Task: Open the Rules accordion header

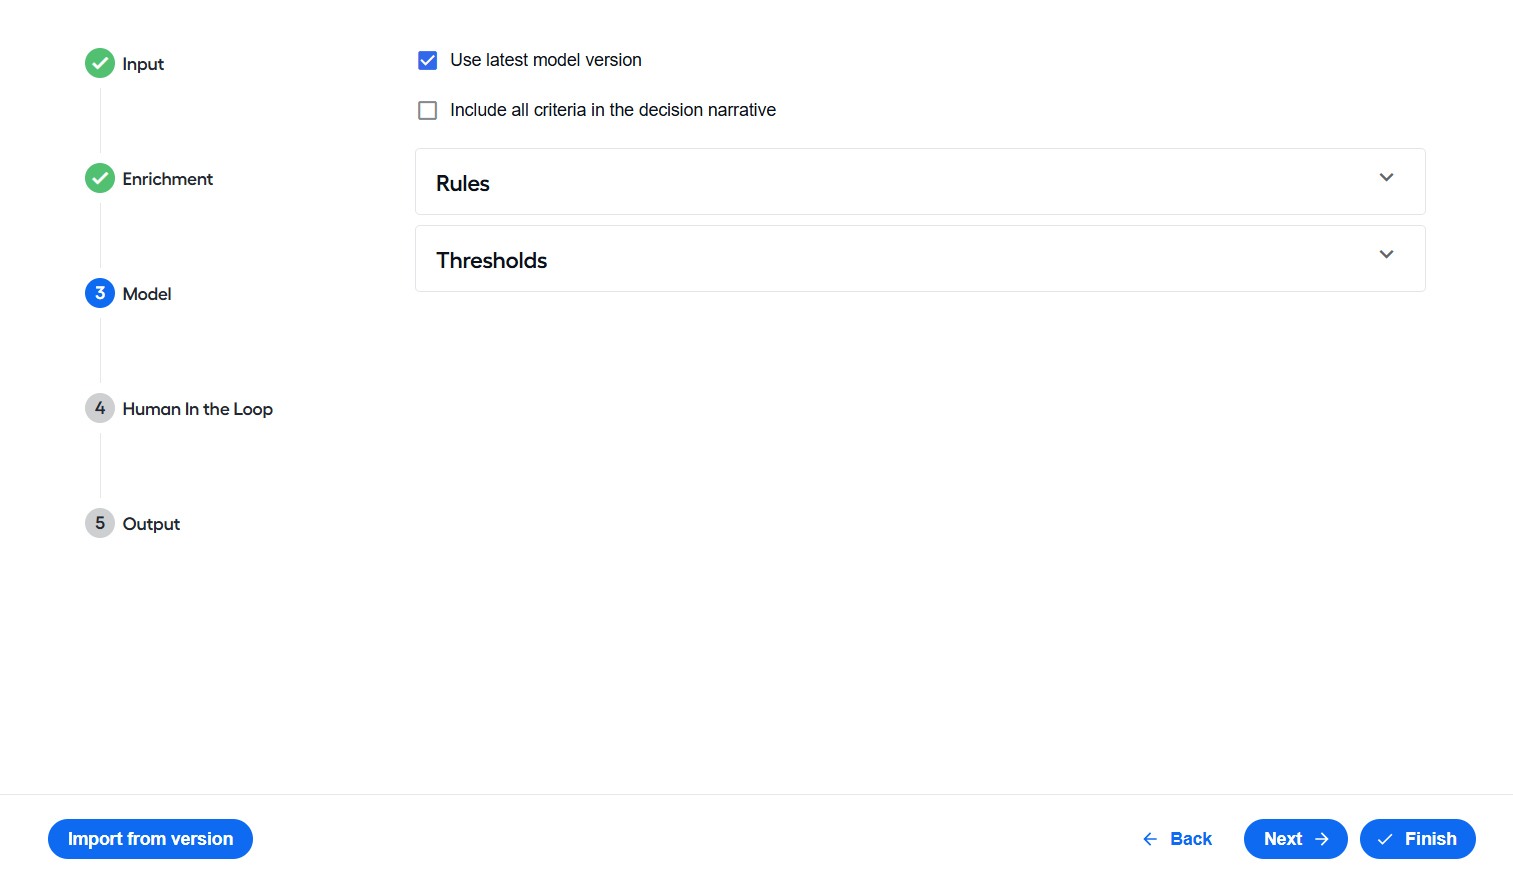Action: (920, 182)
